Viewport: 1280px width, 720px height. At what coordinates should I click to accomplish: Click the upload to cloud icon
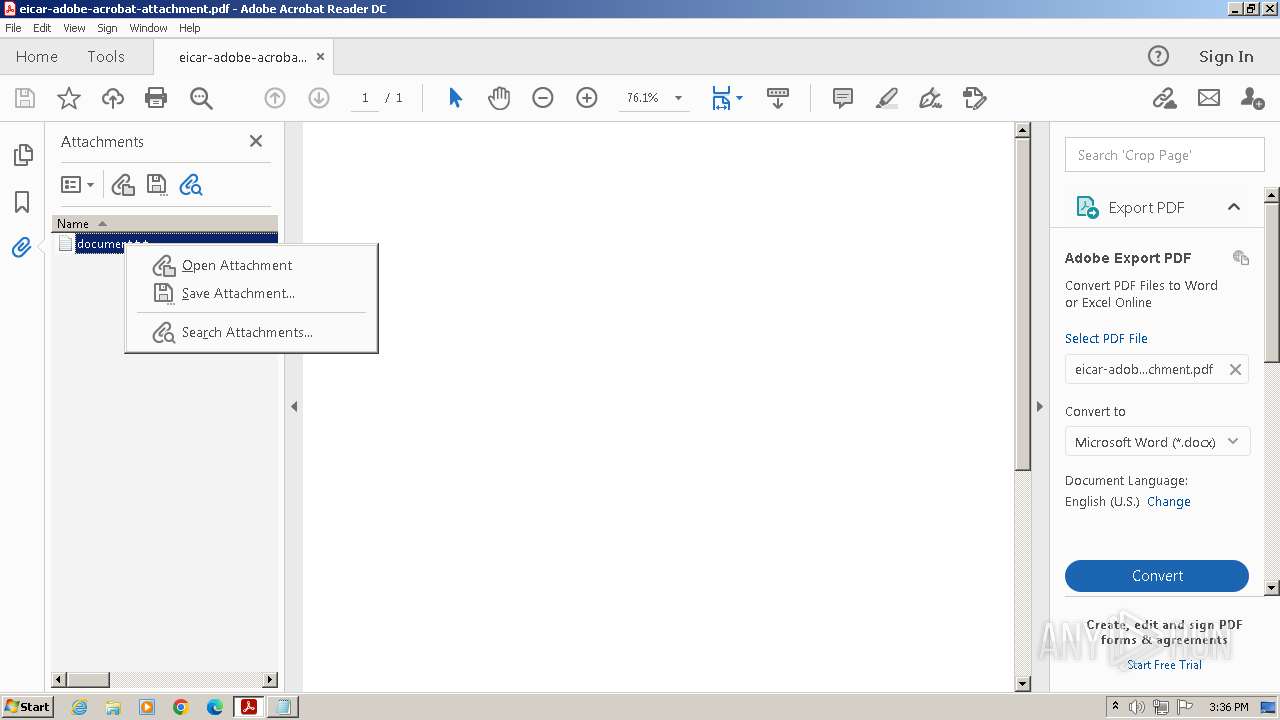coord(113,98)
